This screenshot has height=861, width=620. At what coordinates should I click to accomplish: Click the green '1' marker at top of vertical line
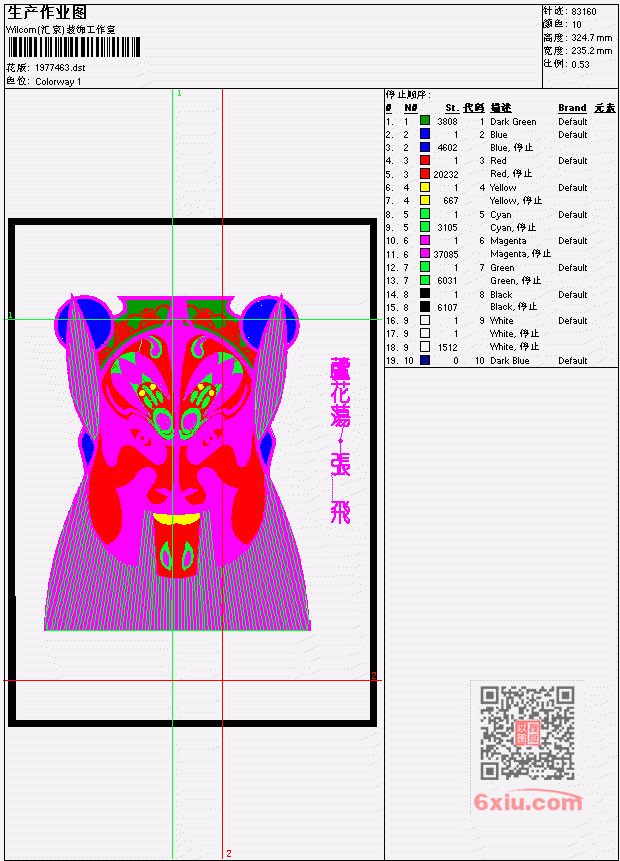[x=179, y=93]
